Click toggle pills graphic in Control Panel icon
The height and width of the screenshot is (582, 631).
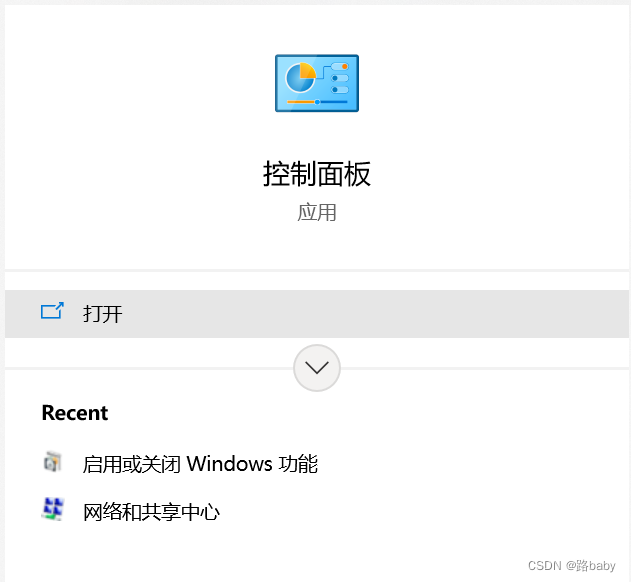click(x=339, y=78)
